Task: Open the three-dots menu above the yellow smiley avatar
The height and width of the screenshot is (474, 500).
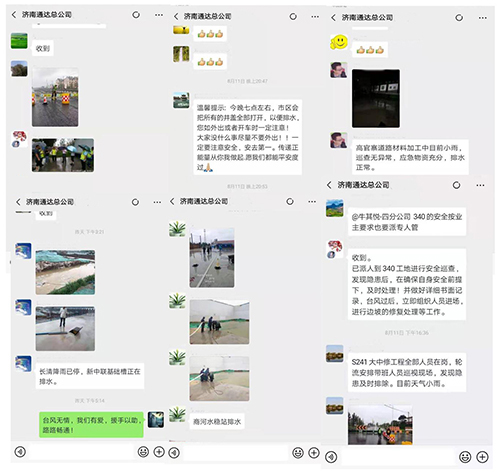Action: (482, 18)
